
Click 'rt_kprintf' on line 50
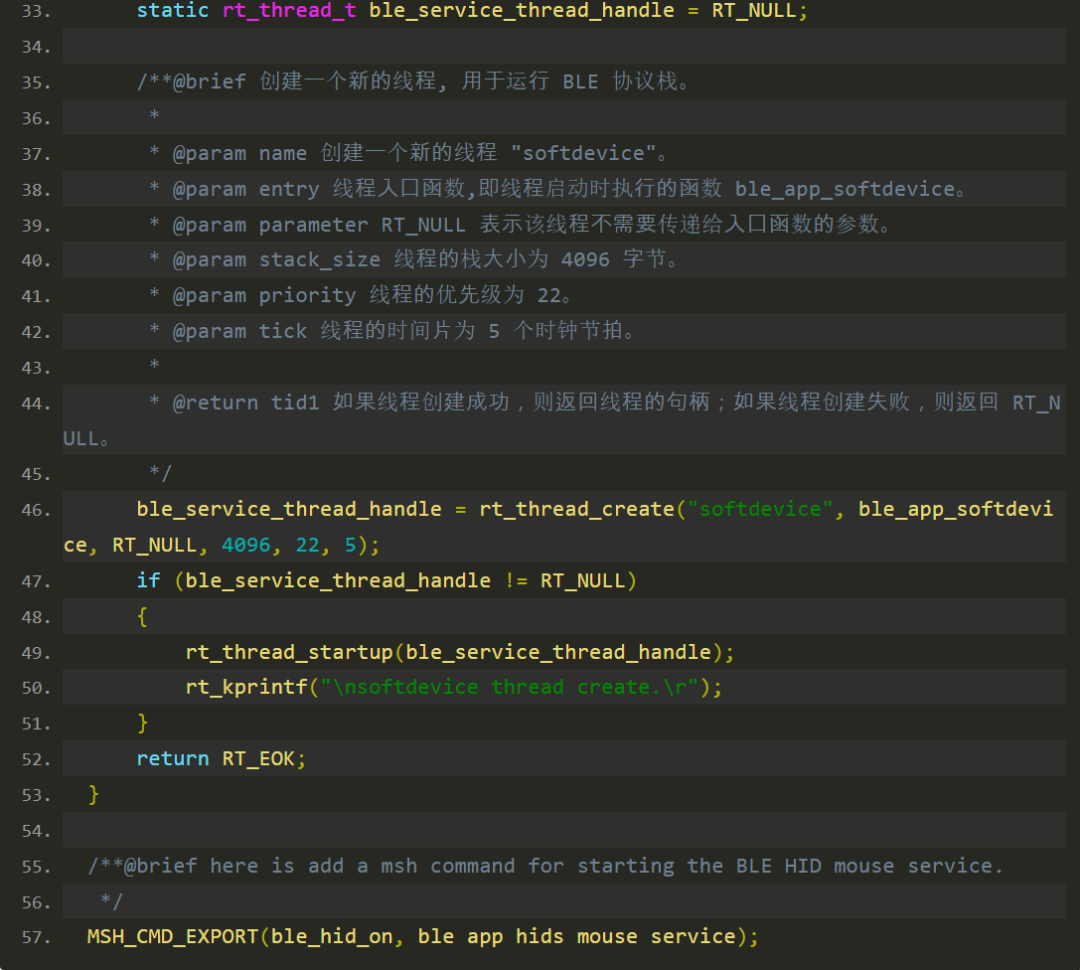pos(247,688)
